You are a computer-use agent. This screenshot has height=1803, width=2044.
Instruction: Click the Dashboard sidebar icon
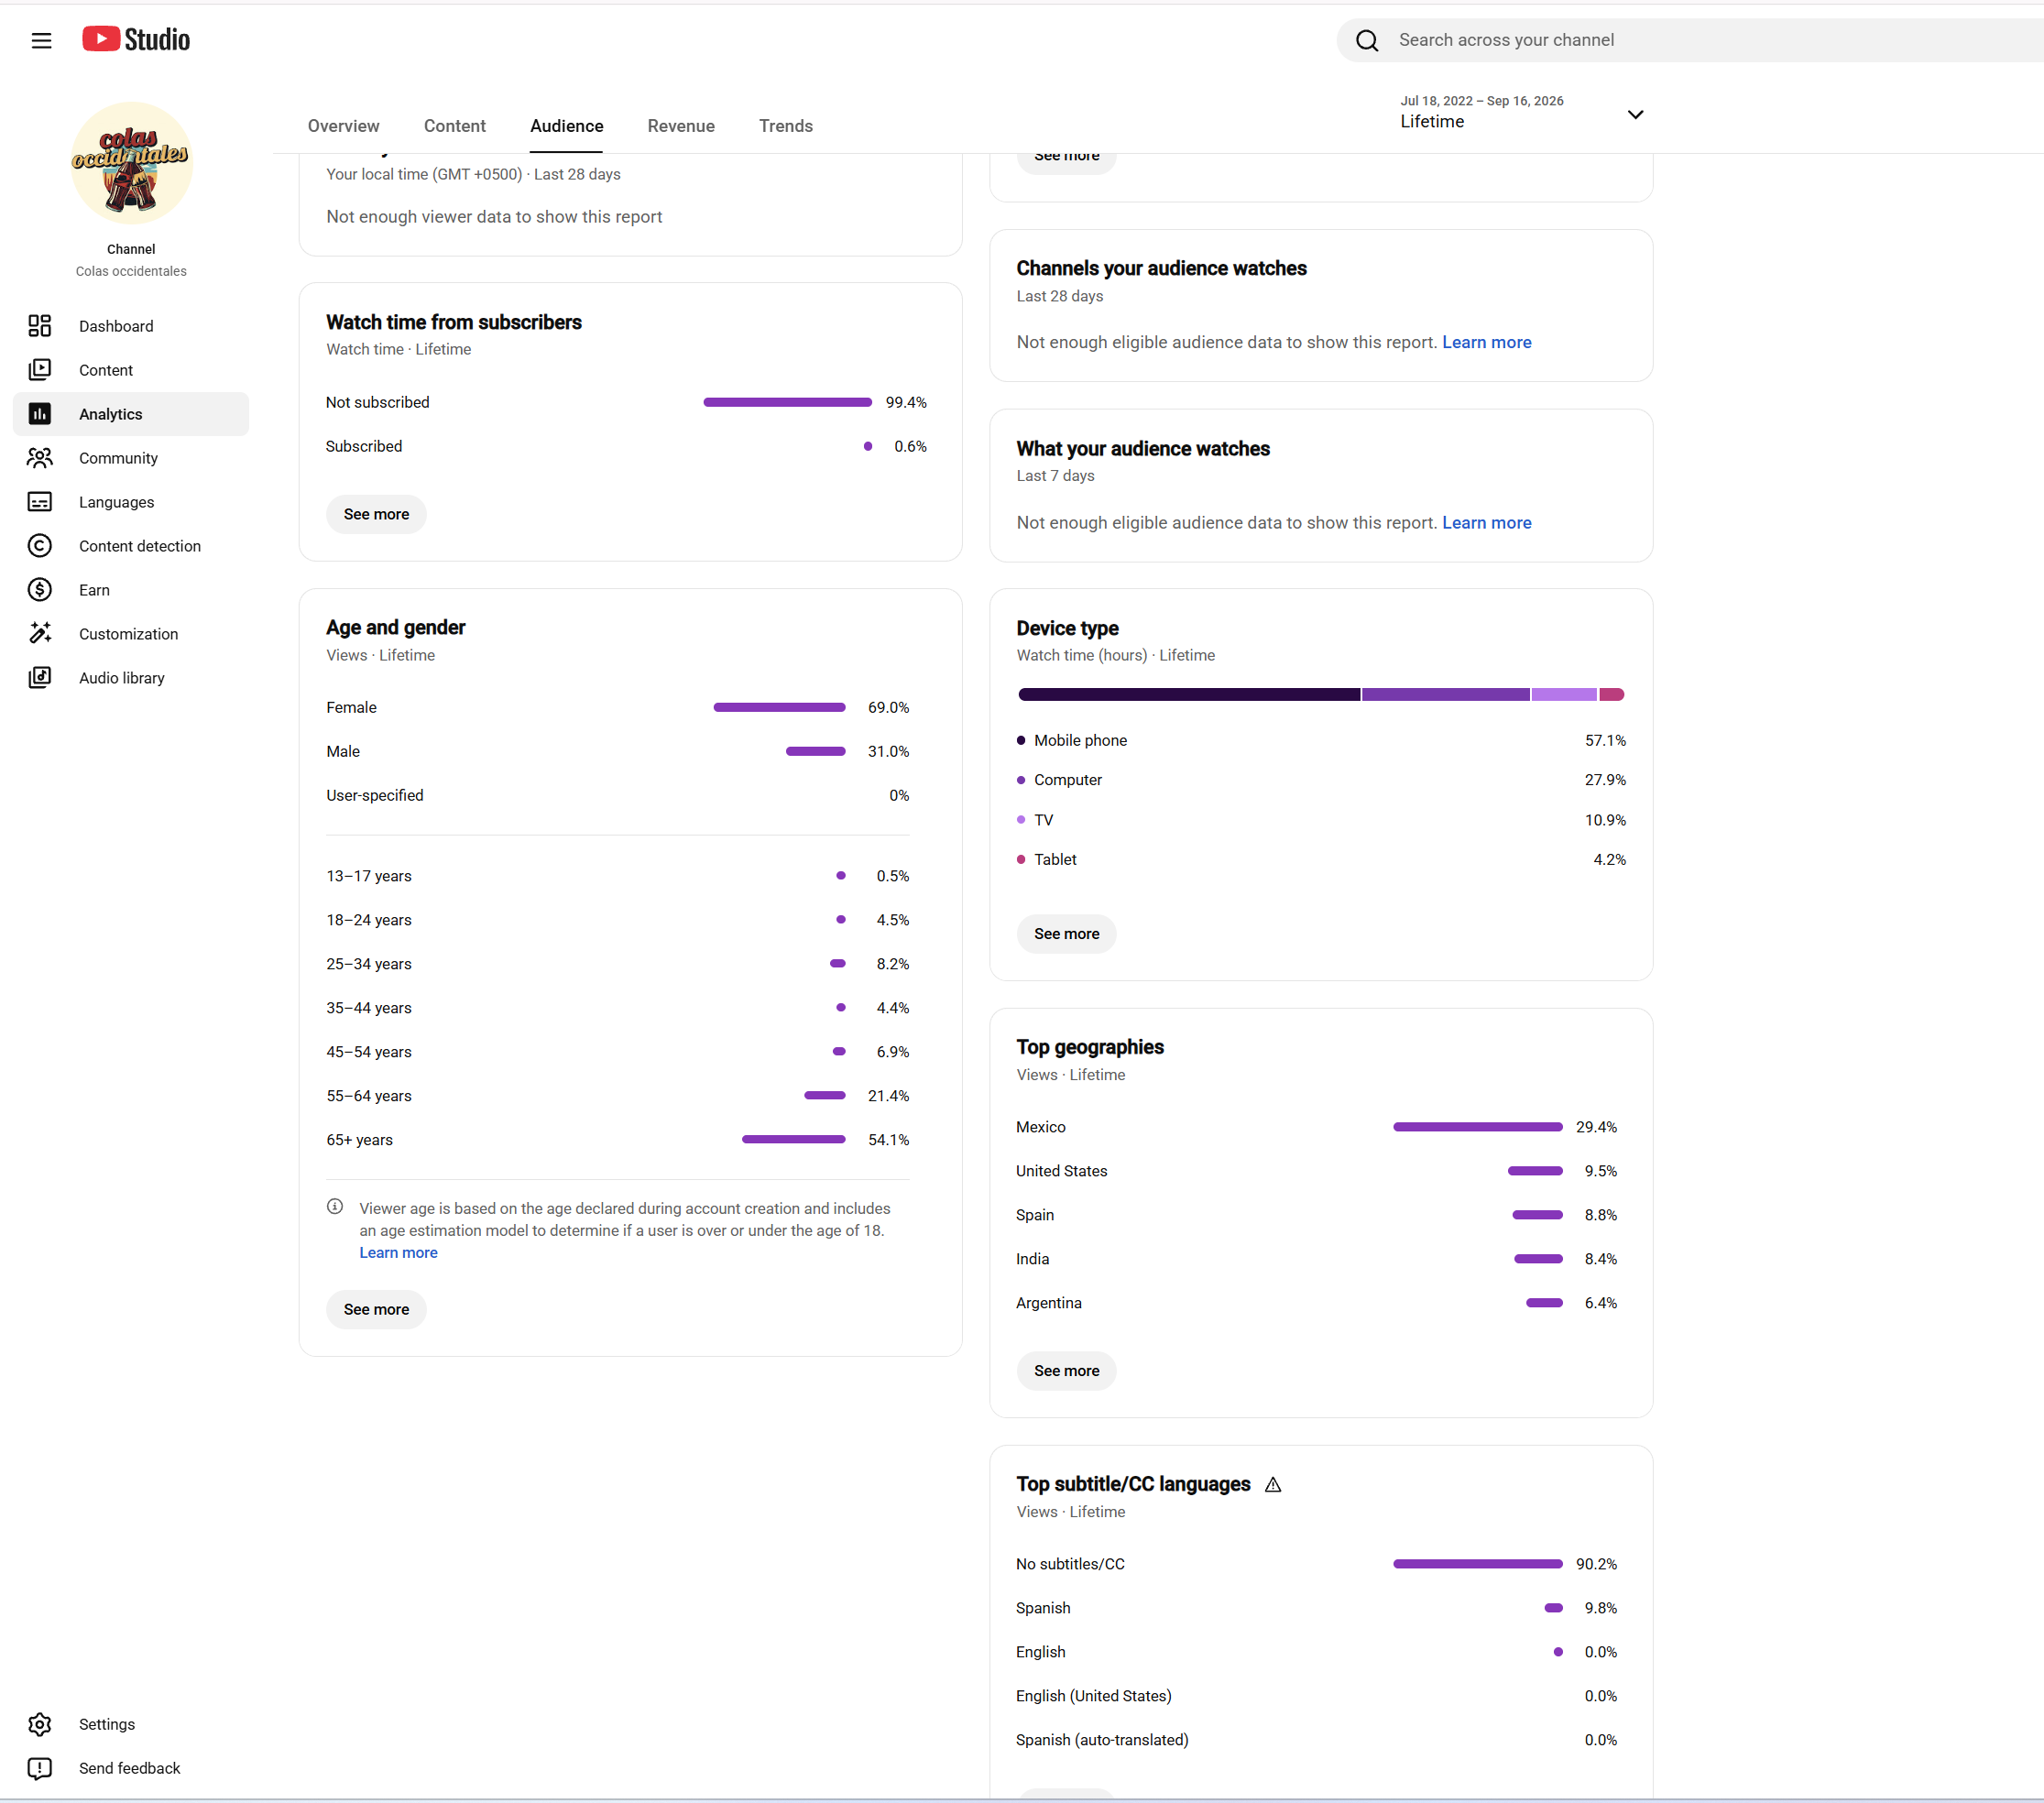pyautogui.click(x=40, y=326)
